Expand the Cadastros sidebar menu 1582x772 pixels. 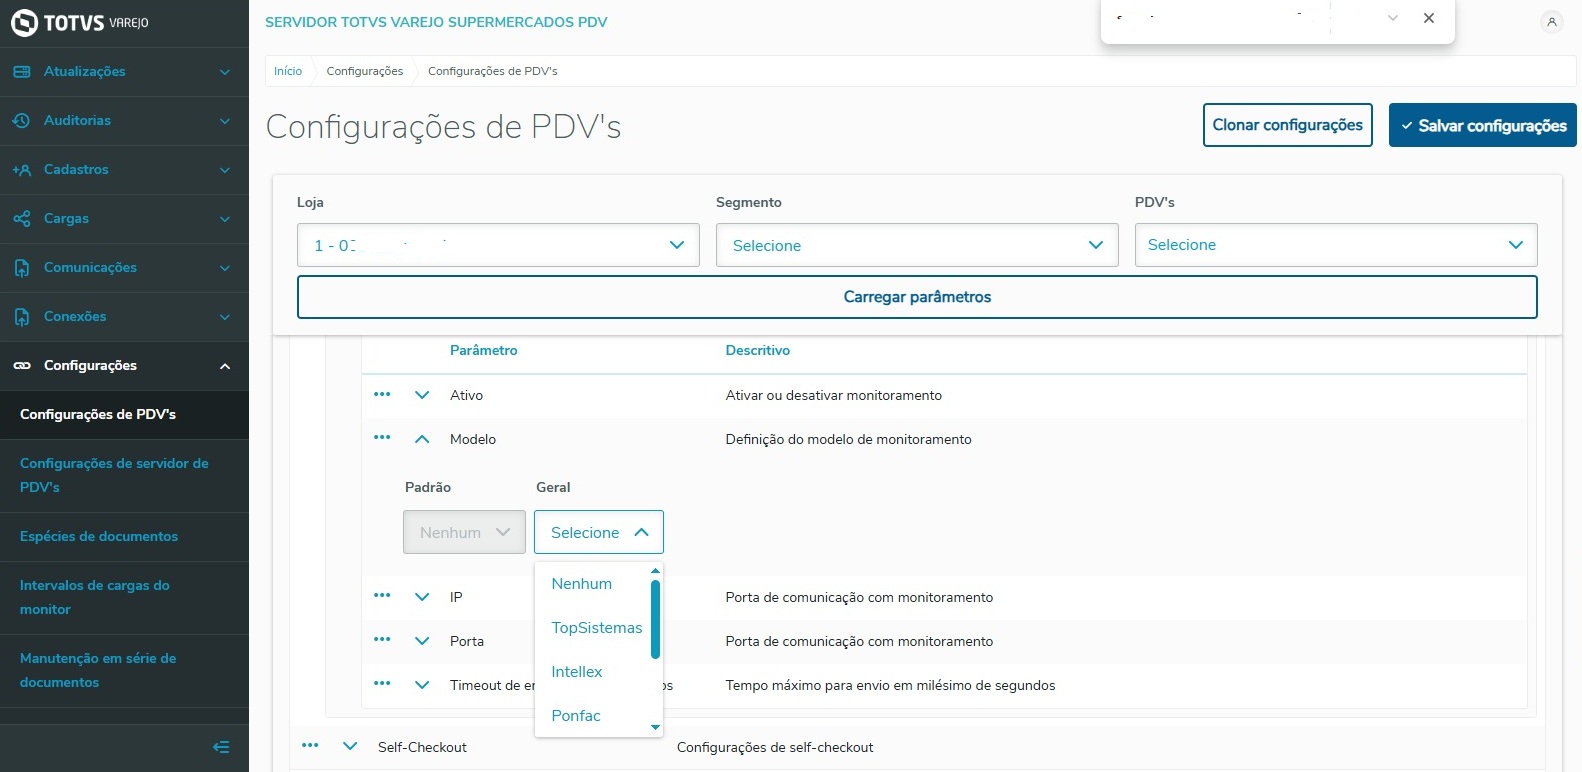[124, 170]
